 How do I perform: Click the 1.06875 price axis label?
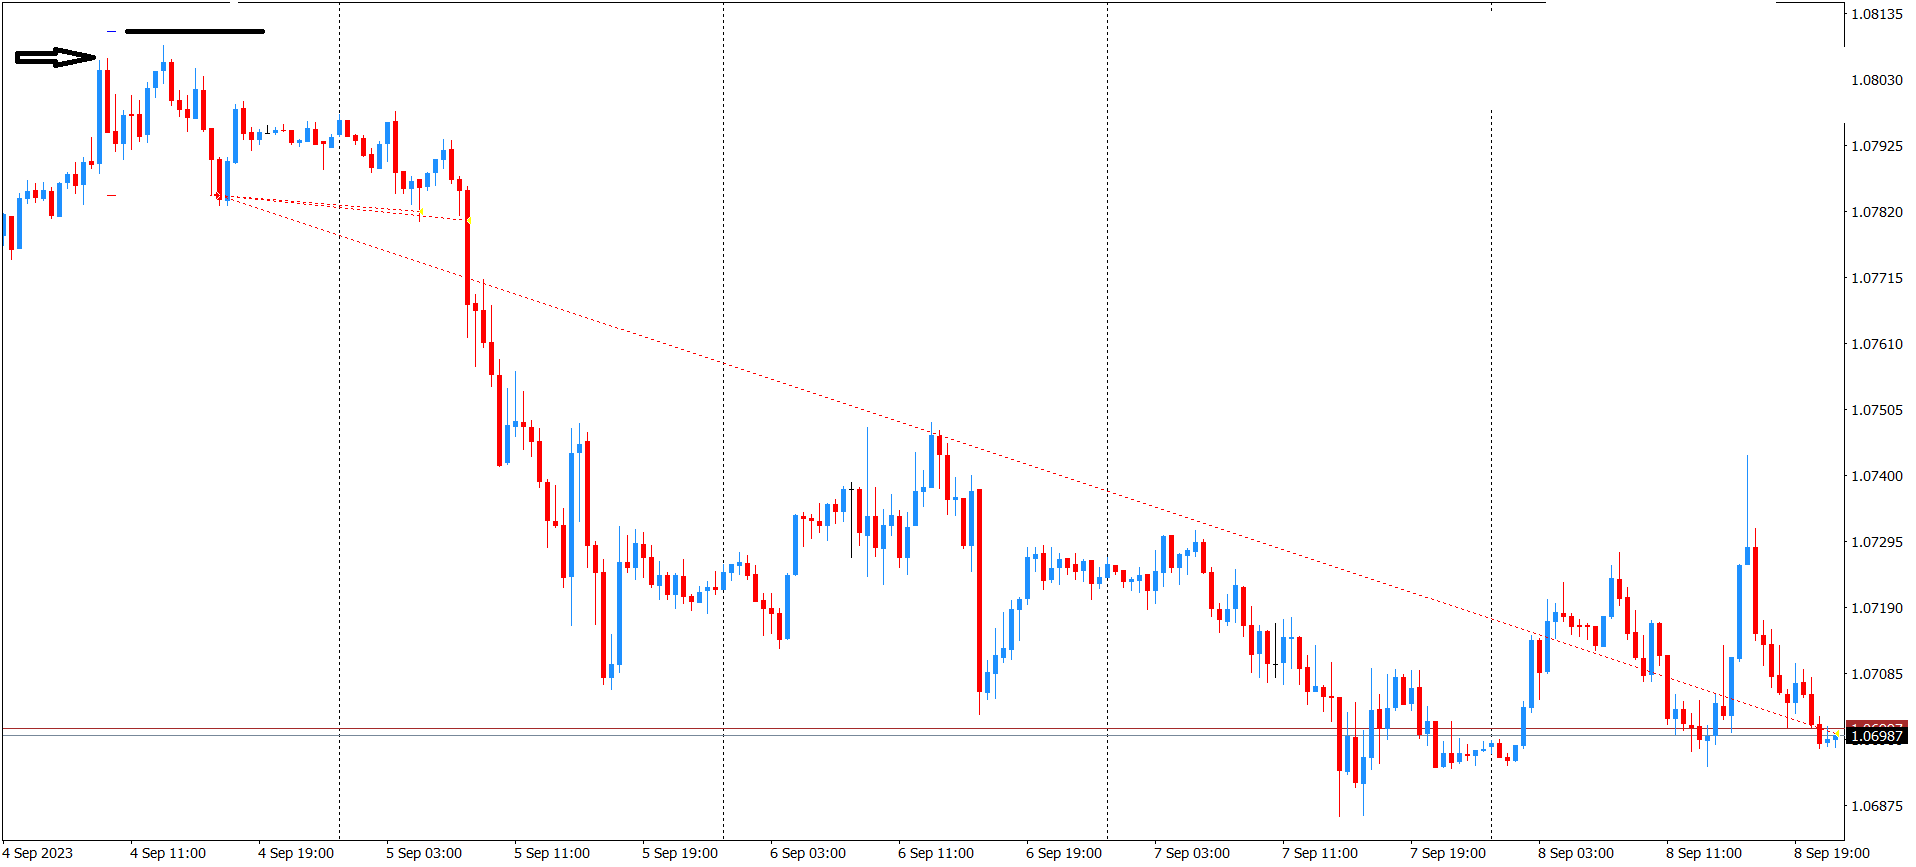[x=1876, y=806]
